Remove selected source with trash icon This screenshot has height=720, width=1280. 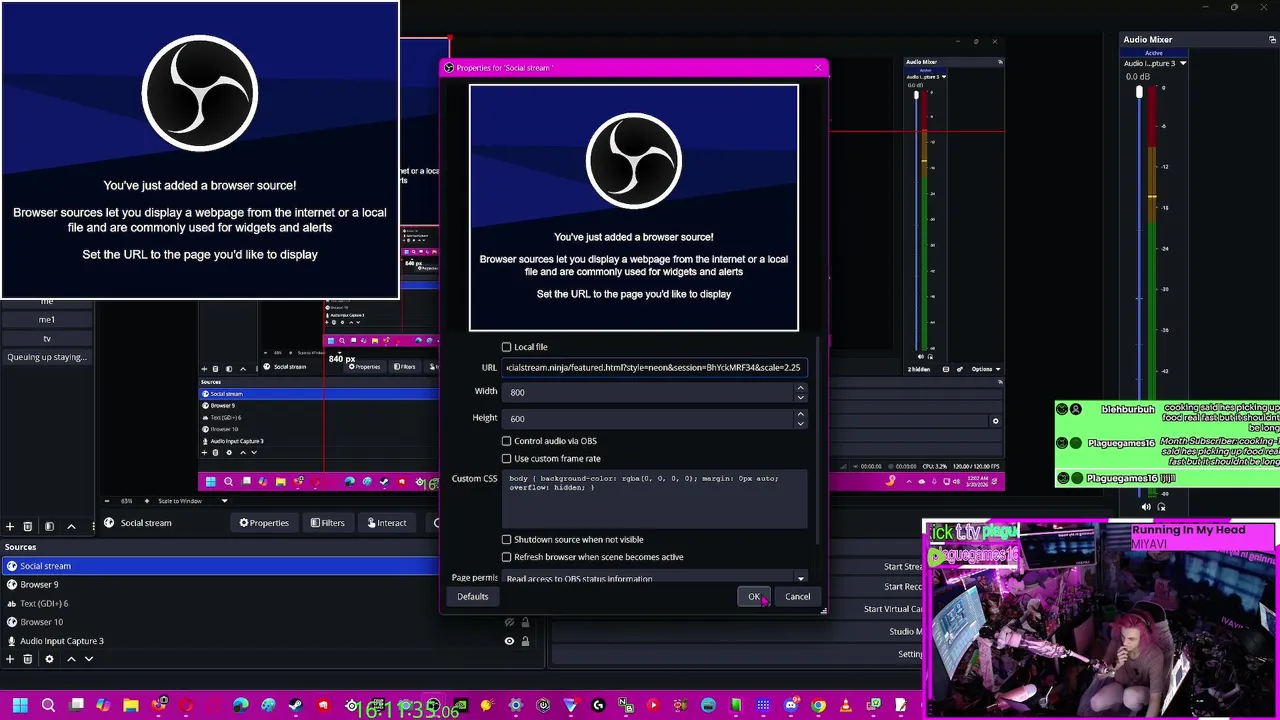point(28,659)
